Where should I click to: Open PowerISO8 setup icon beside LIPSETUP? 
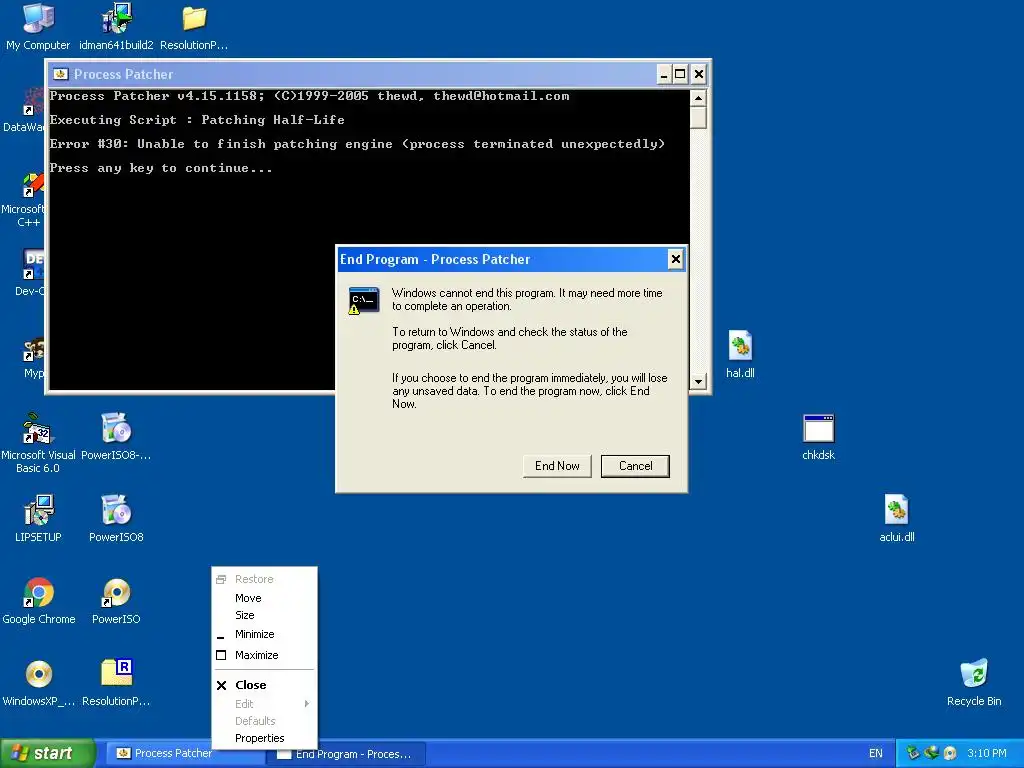click(x=116, y=519)
